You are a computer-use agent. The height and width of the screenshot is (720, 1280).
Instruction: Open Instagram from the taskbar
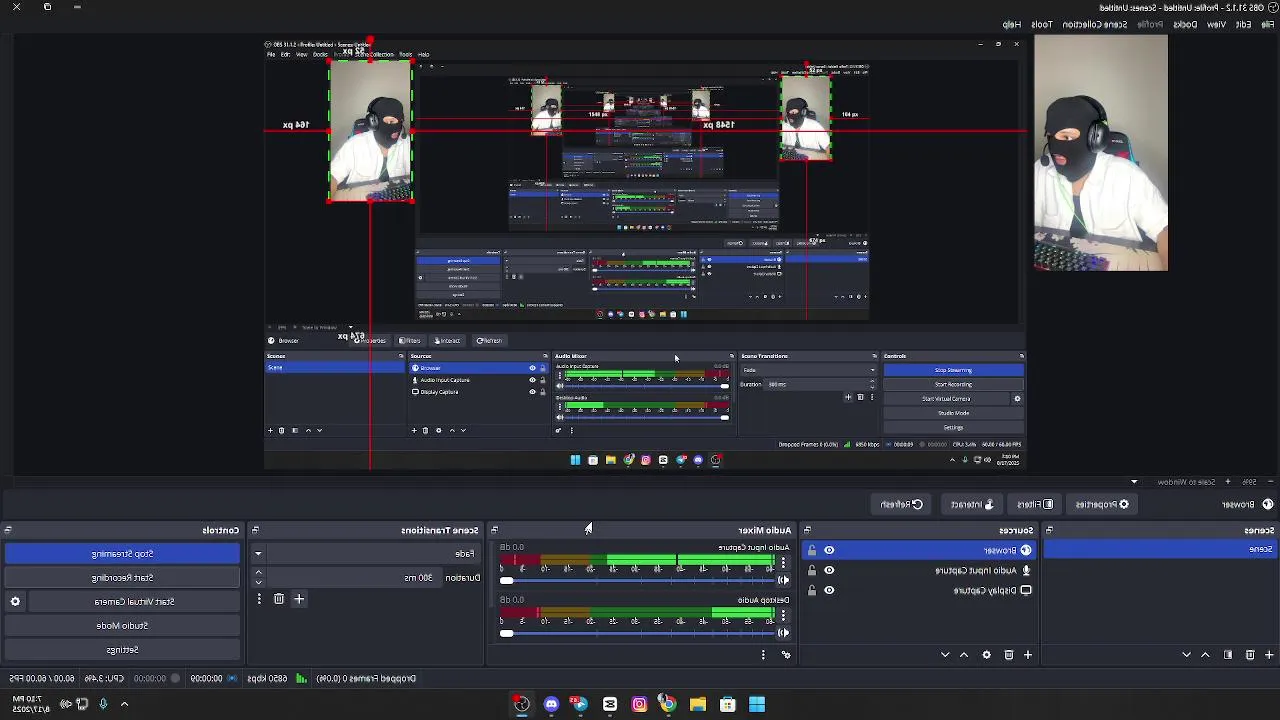click(x=639, y=704)
